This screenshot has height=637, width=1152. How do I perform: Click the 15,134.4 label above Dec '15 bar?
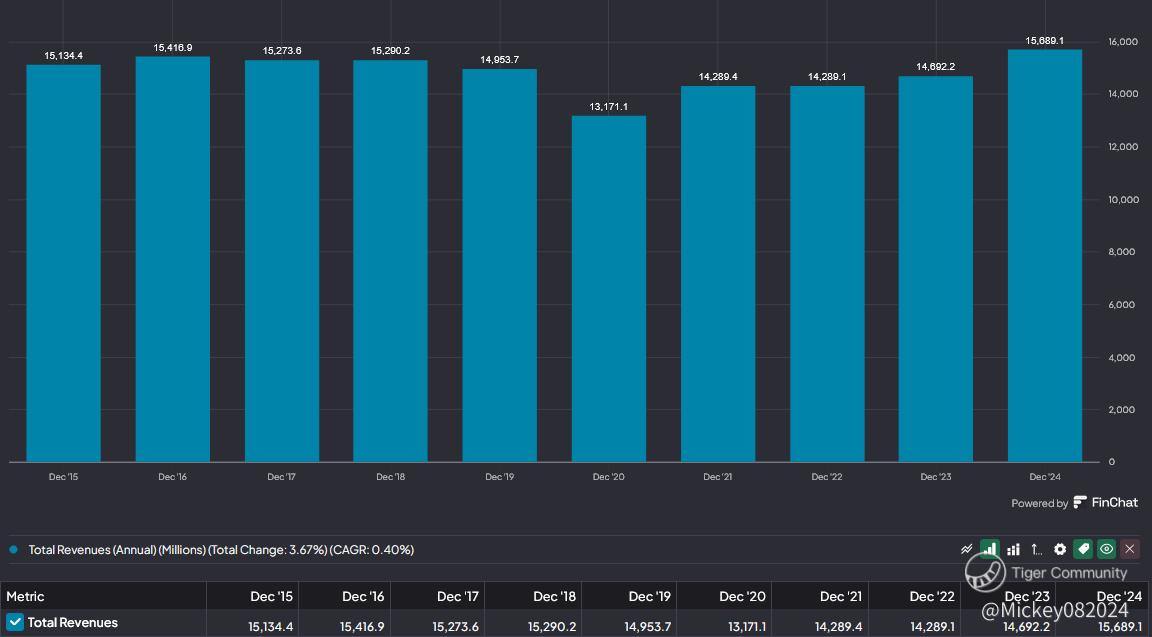pos(64,56)
